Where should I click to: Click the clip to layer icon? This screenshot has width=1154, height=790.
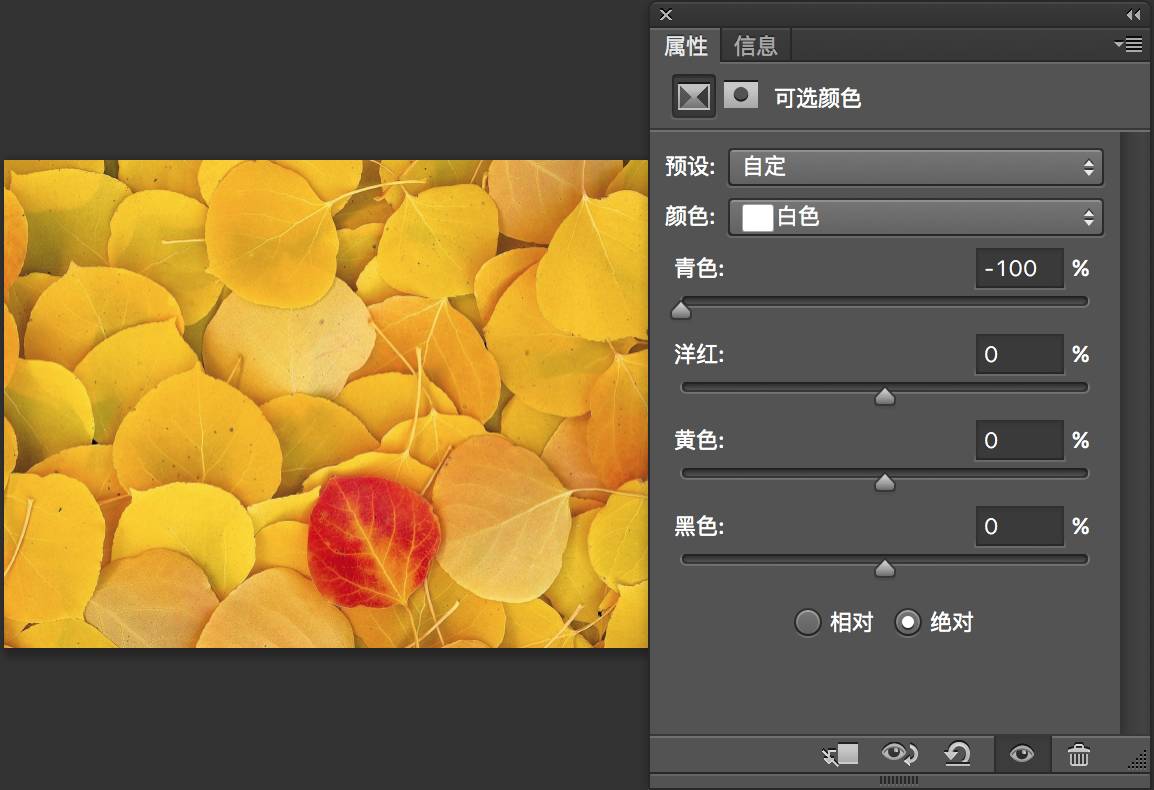click(x=840, y=754)
